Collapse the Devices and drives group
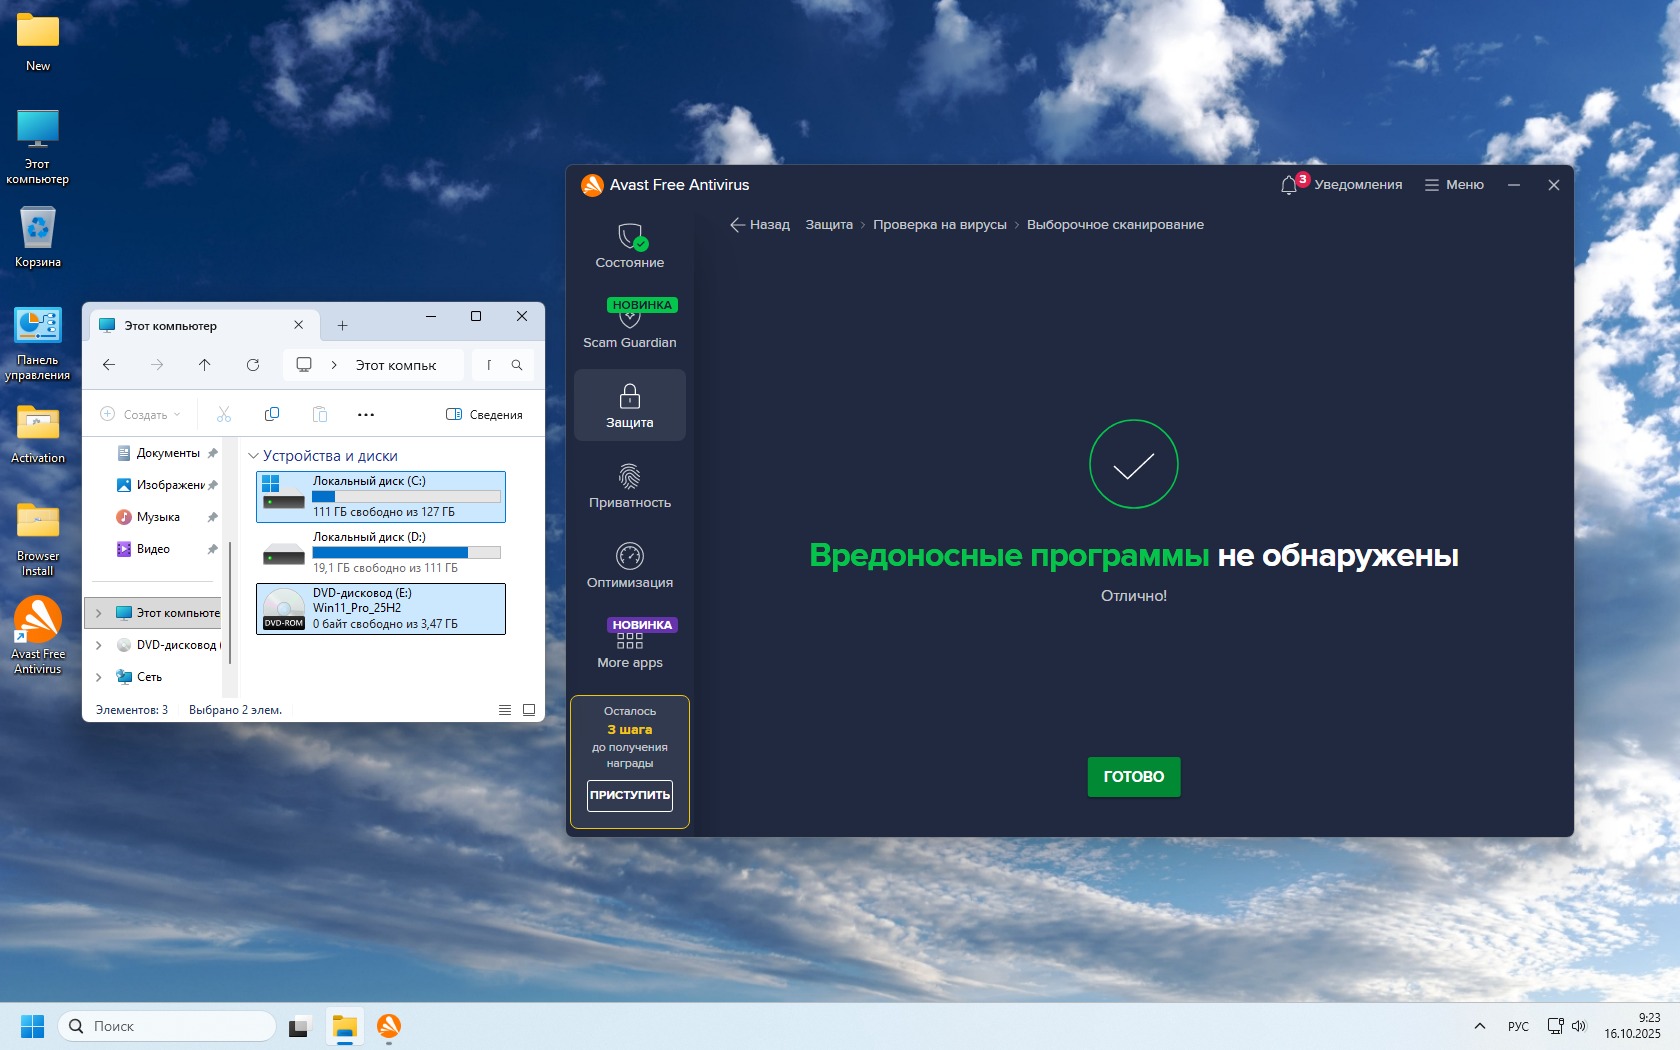This screenshot has height=1050, width=1680. point(254,456)
